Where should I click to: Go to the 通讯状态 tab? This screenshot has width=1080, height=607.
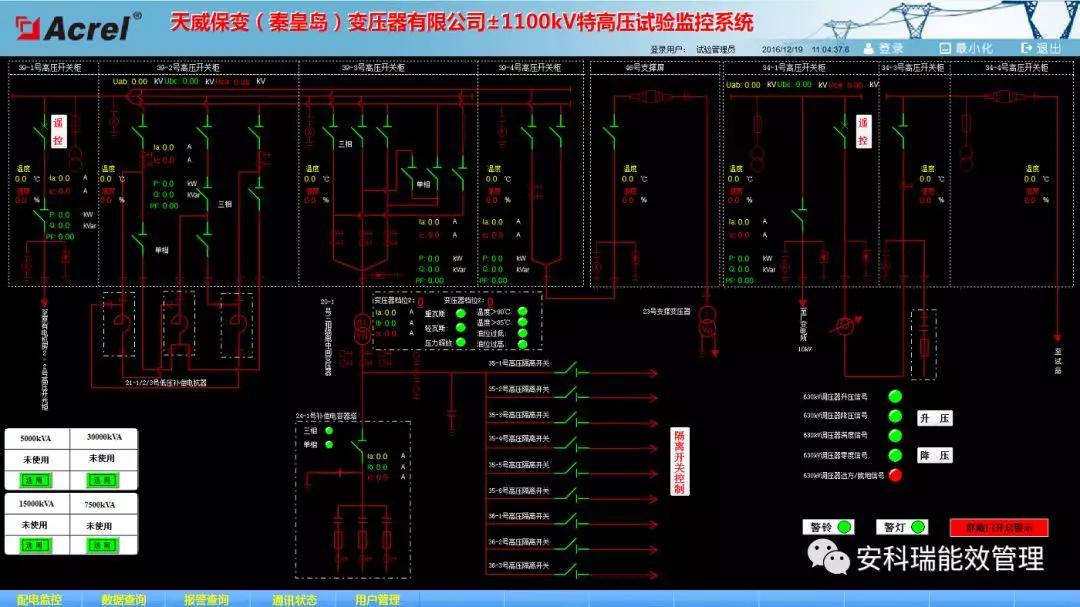click(294, 599)
